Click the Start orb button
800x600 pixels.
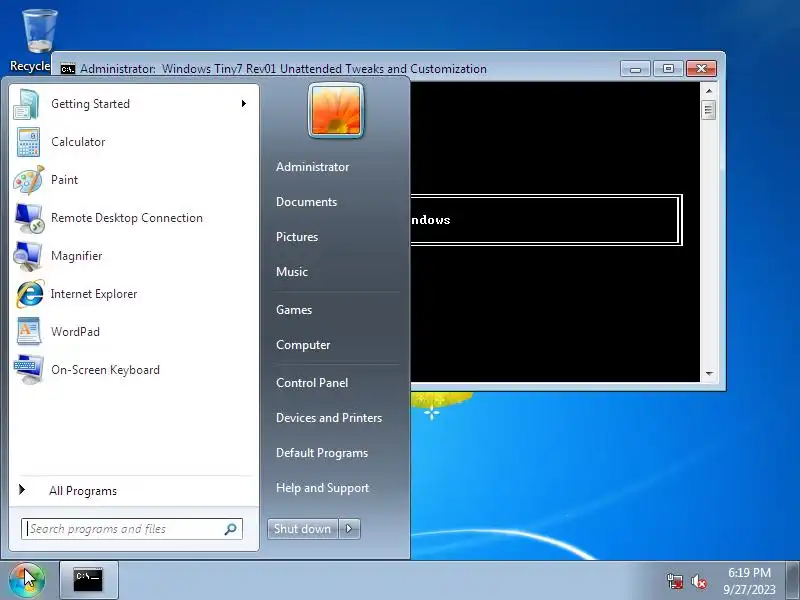click(x=27, y=580)
